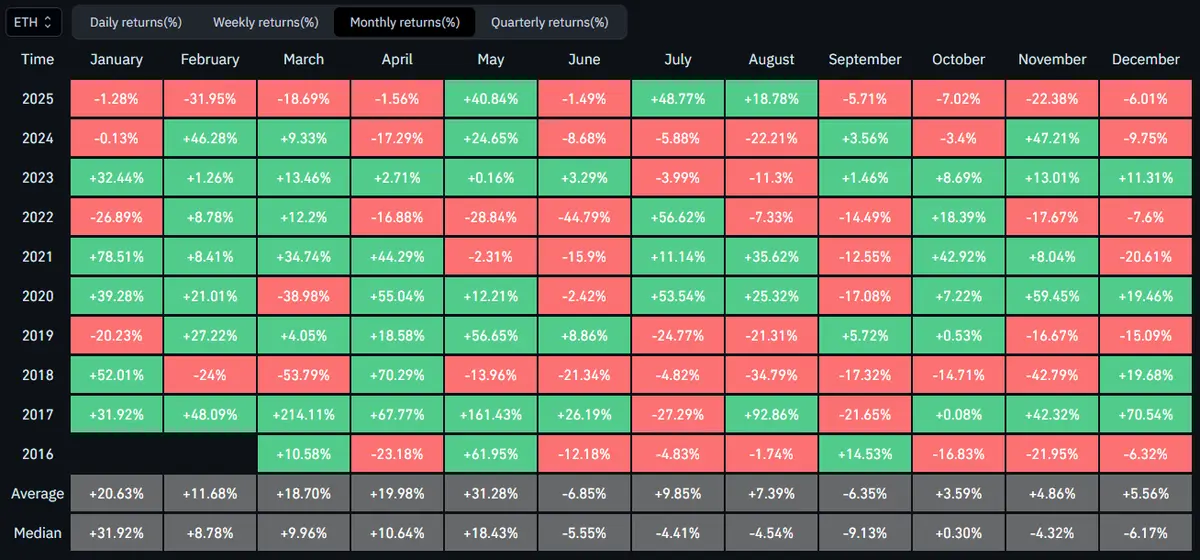Click the Time column header

point(38,59)
